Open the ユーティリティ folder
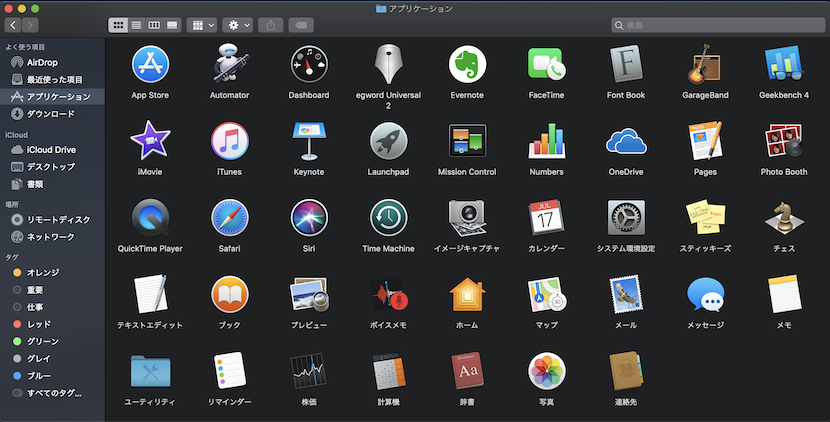 click(x=150, y=371)
